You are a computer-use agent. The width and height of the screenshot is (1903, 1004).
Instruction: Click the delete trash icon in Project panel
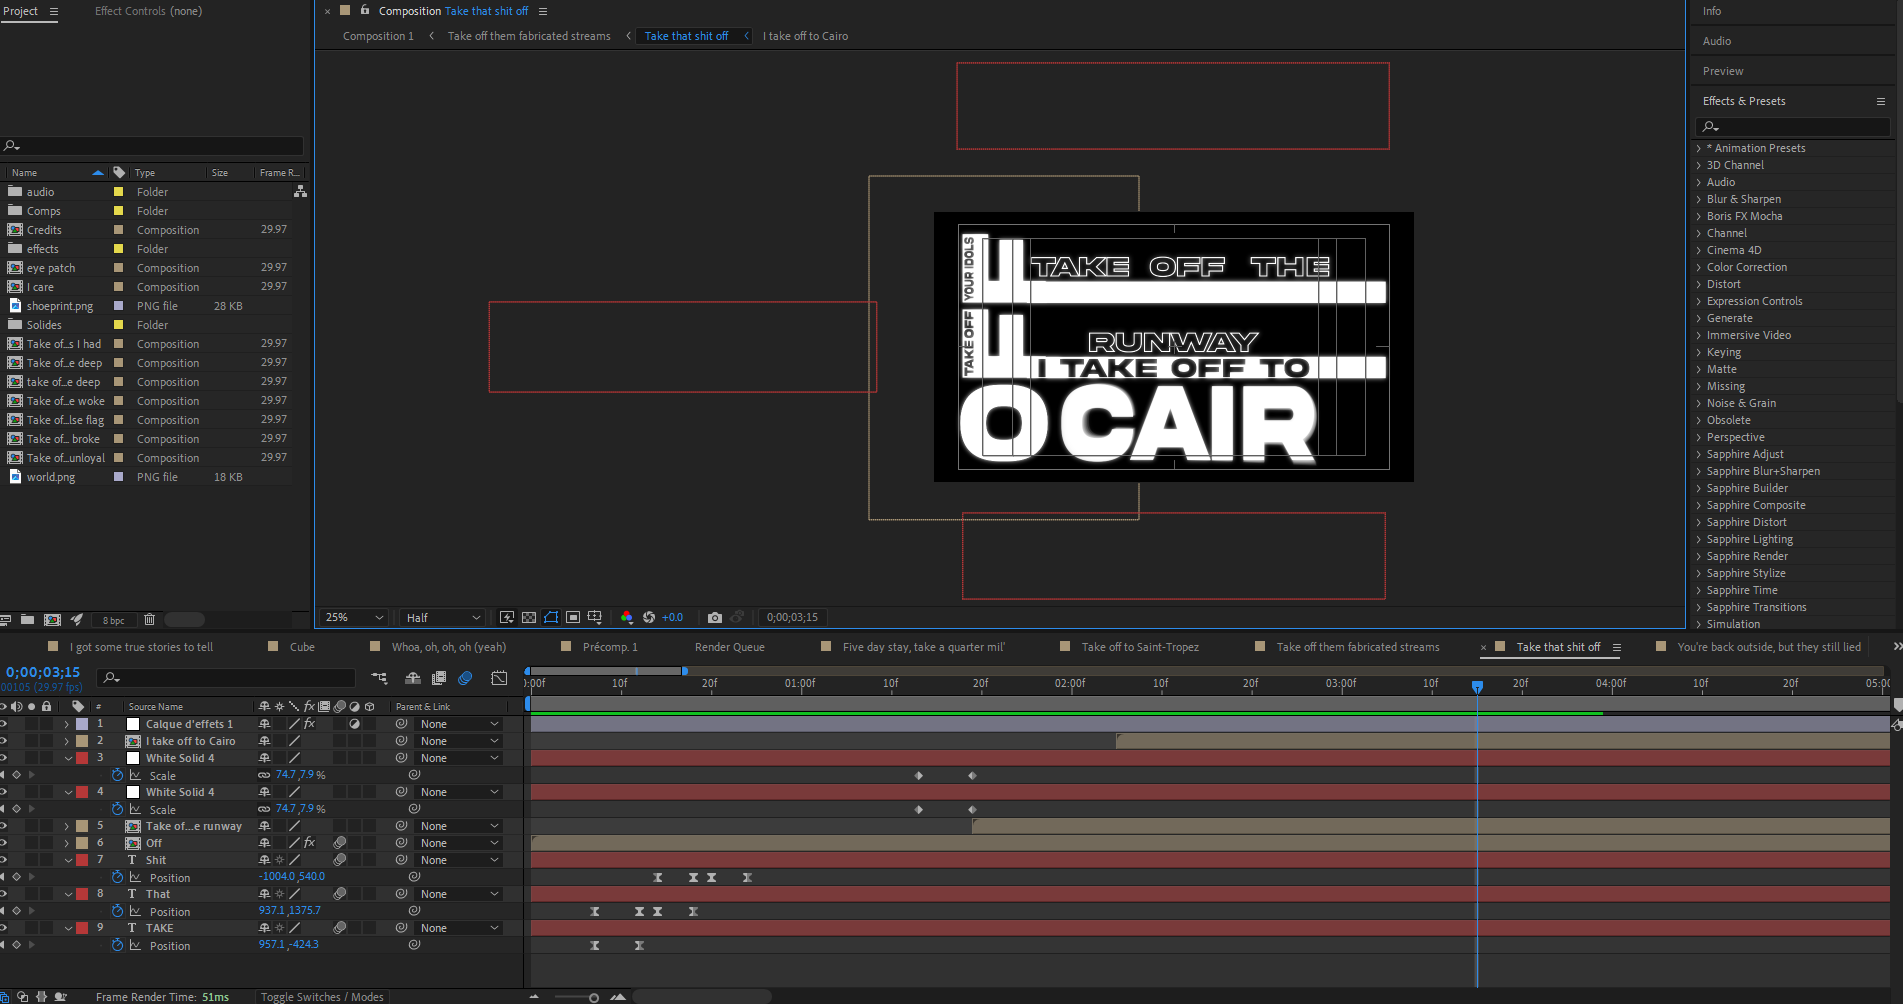(149, 620)
